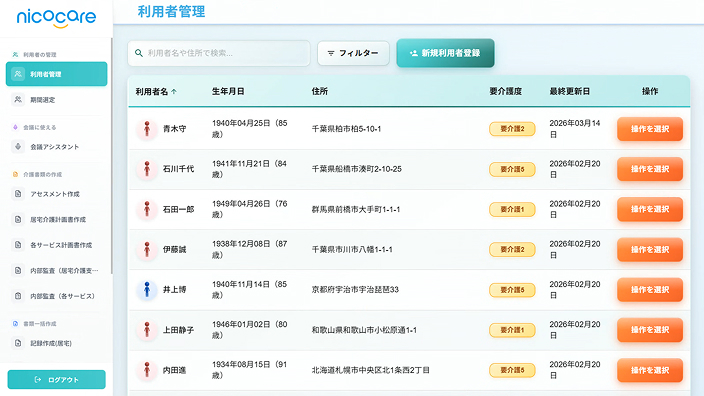
Task: Click the logout arrow icon
Action: tap(38, 380)
